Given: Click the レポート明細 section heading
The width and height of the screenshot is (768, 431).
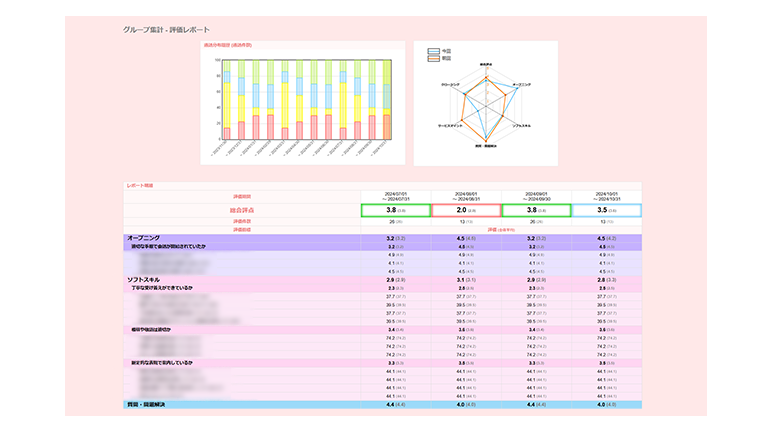Looking at the screenshot, I should [x=140, y=185].
